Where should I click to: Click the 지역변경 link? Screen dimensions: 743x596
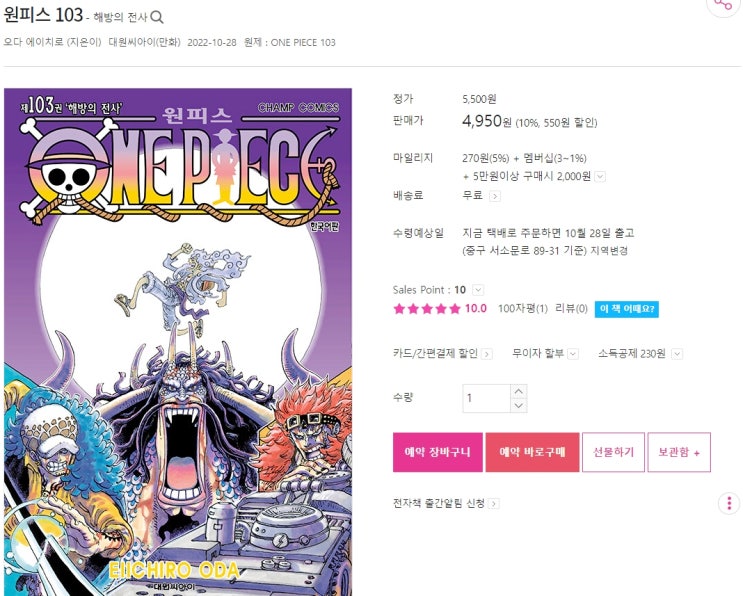[x=609, y=251]
